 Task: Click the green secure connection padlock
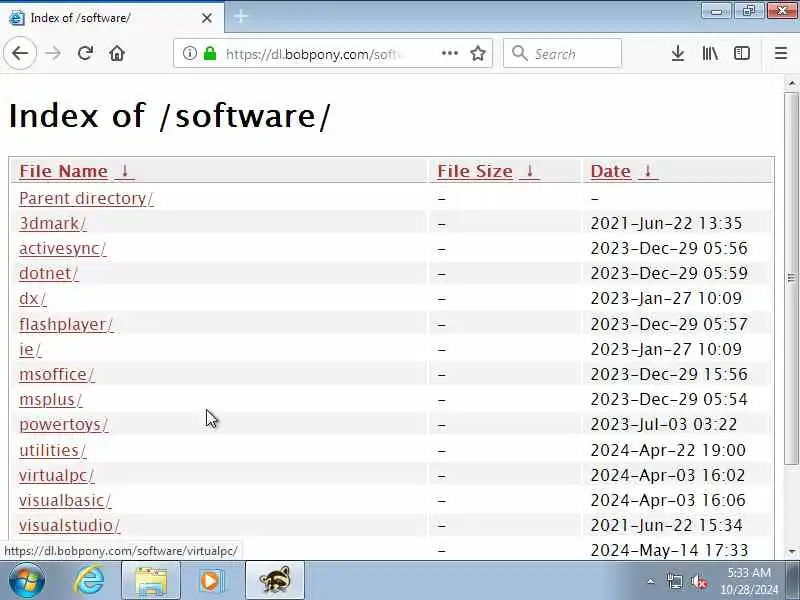point(210,53)
